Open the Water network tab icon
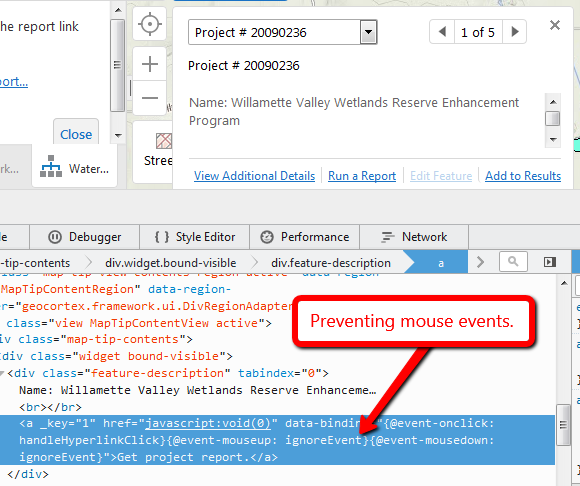This screenshot has width=580, height=486. point(51,166)
